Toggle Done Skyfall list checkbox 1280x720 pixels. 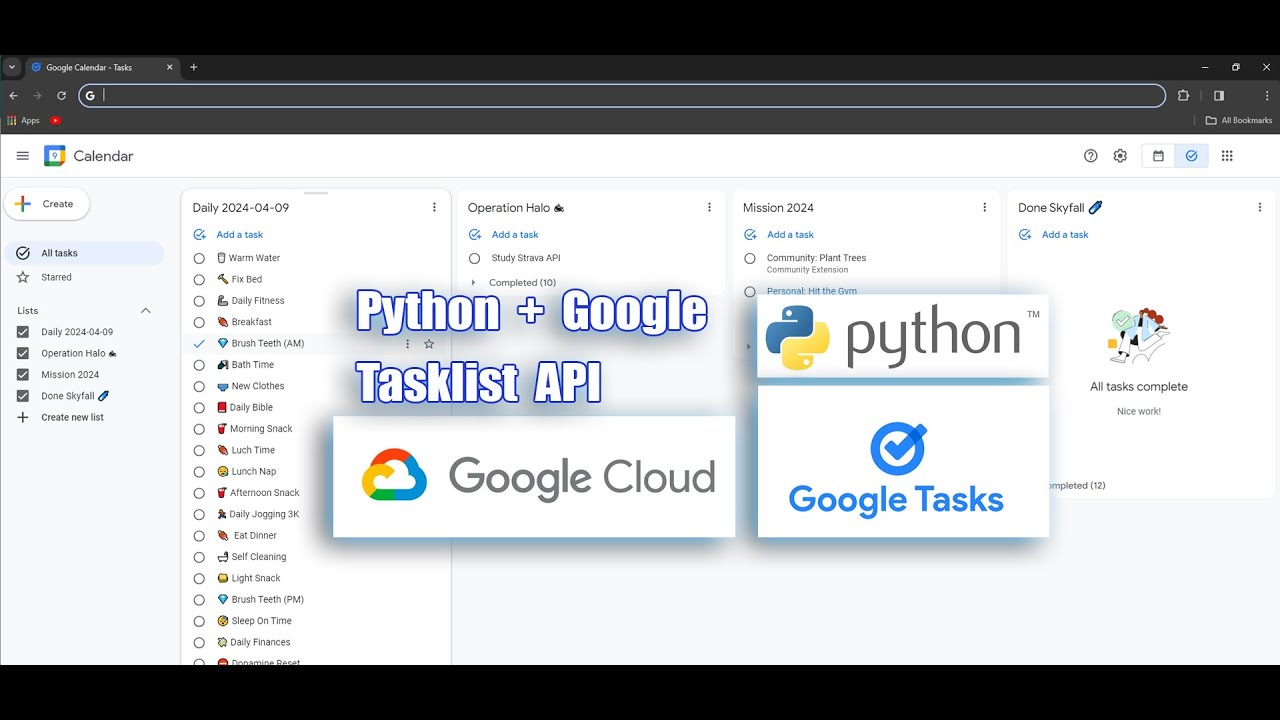pyautogui.click(x=23, y=396)
